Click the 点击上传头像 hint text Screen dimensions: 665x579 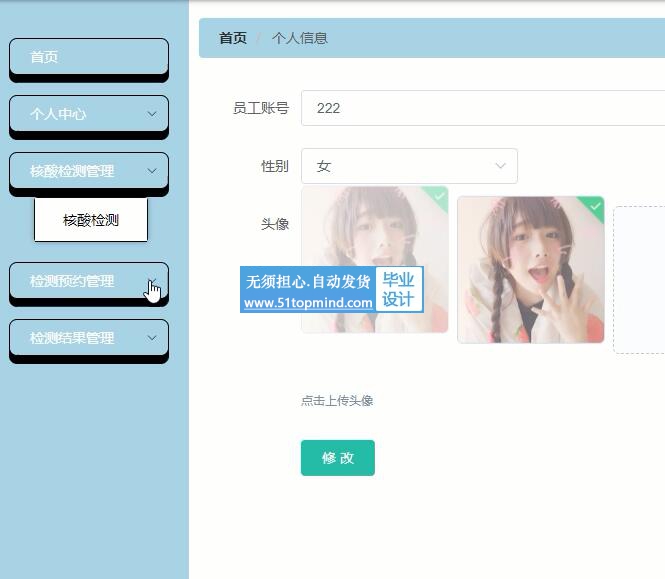click(x=337, y=400)
